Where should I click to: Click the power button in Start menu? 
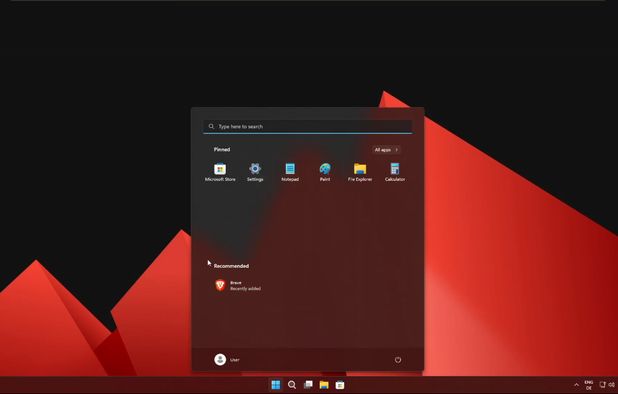point(398,360)
